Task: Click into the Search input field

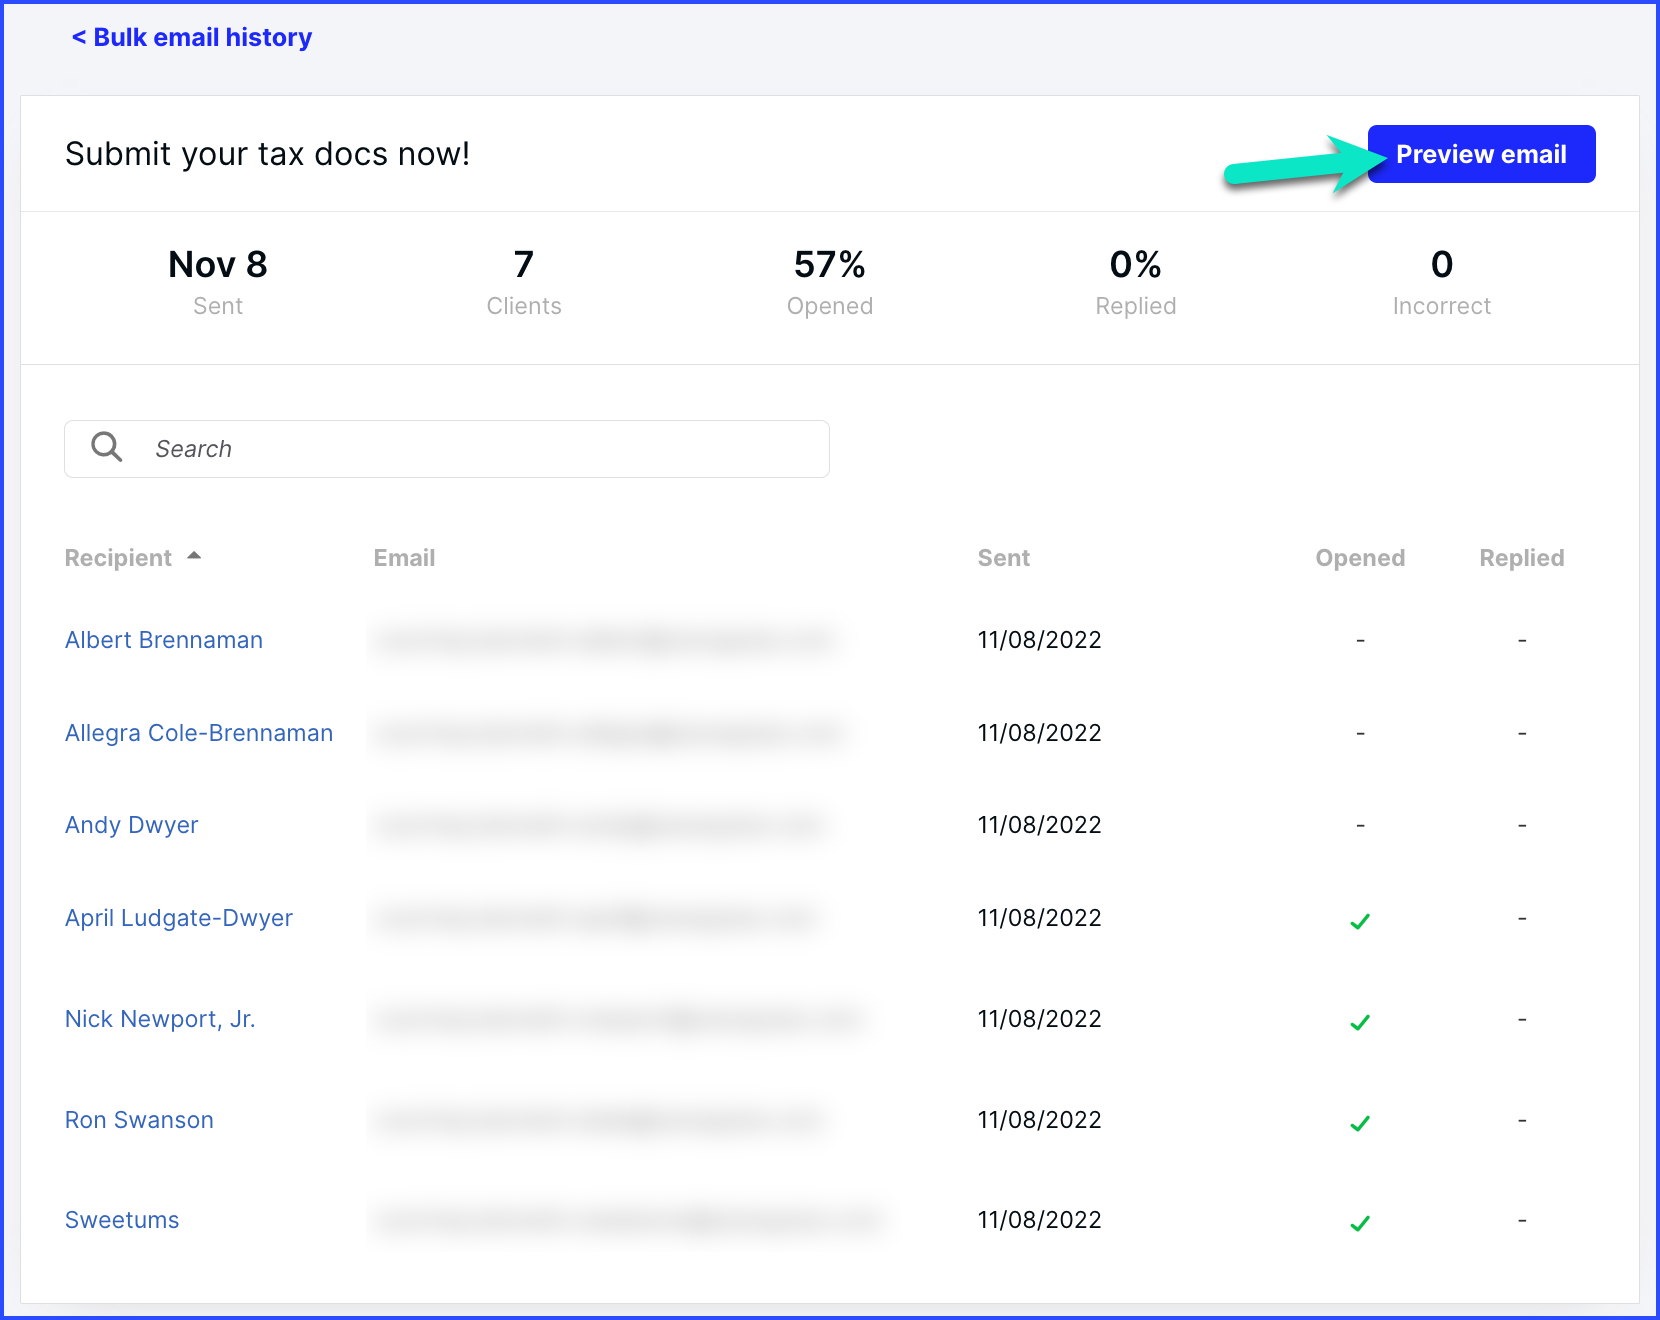Action: (x=447, y=449)
